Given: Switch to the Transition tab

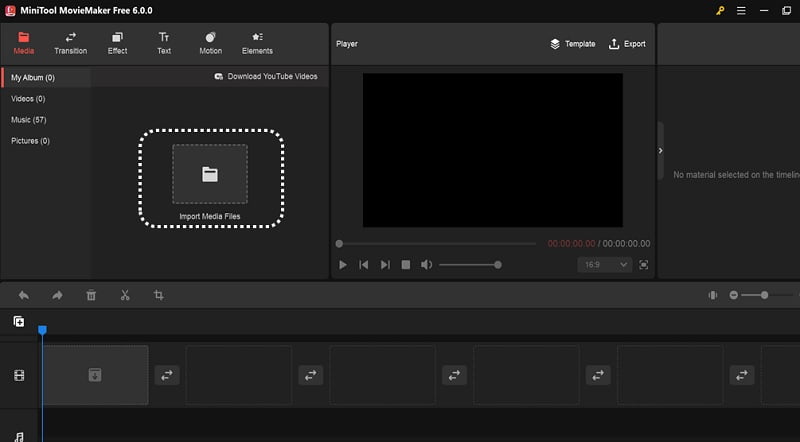Looking at the screenshot, I should click(x=70, y=43).
